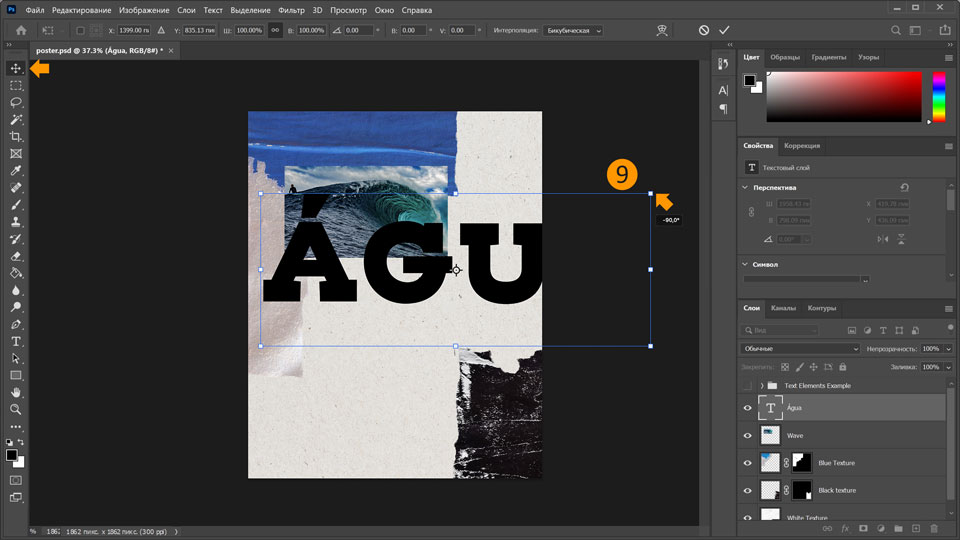Select the Clone Stamp tool

pos(16,222)
